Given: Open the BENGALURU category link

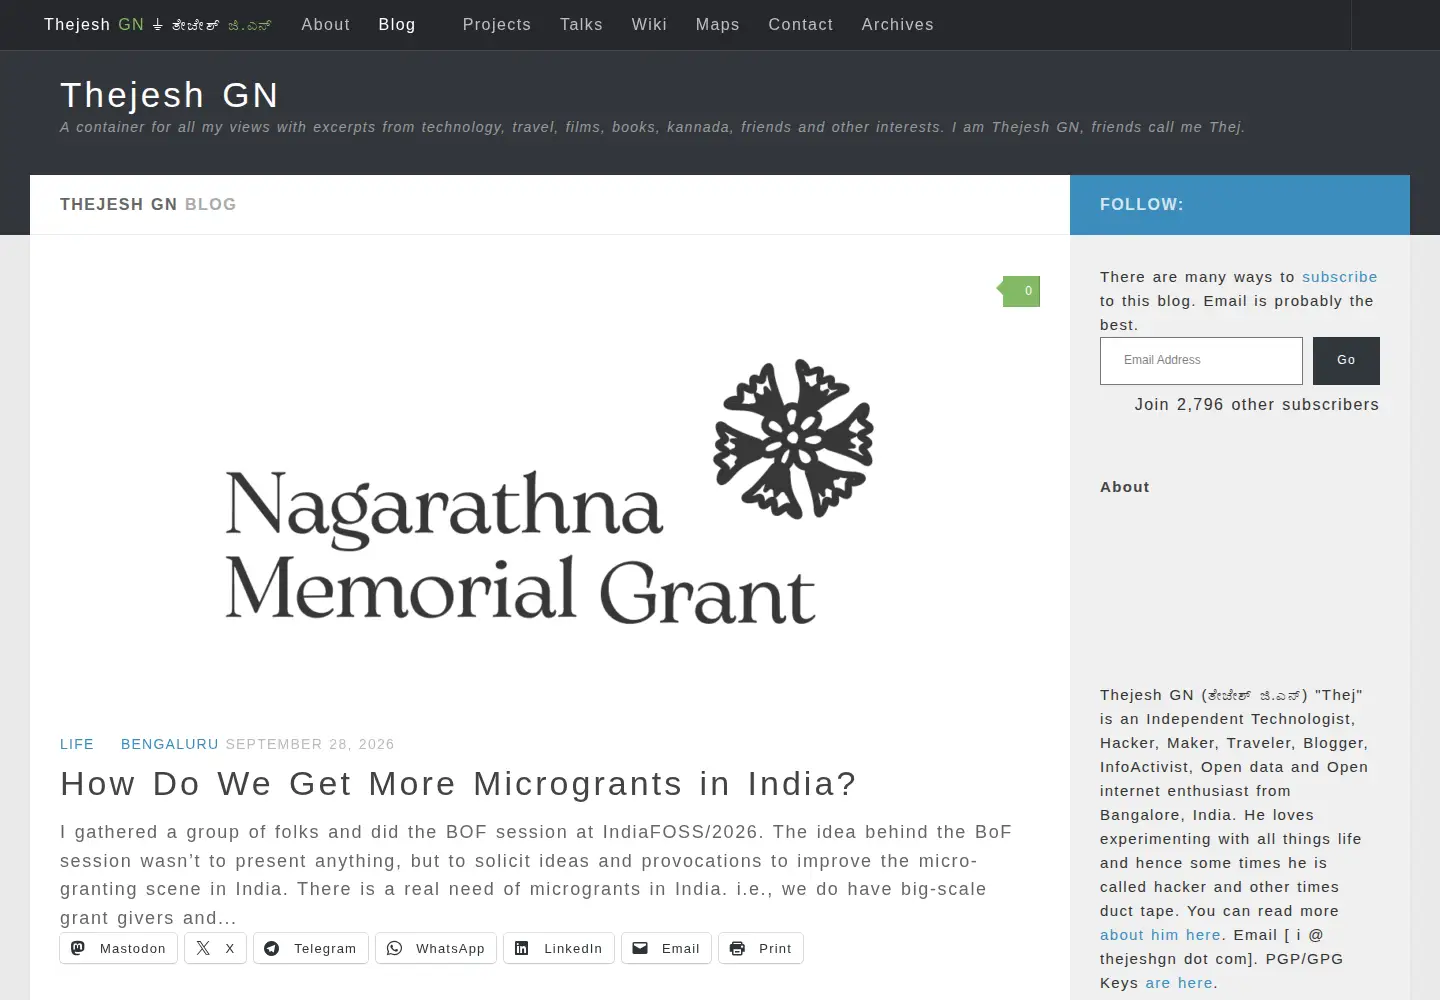Looking at the screenshot, I should pos(170,744).
